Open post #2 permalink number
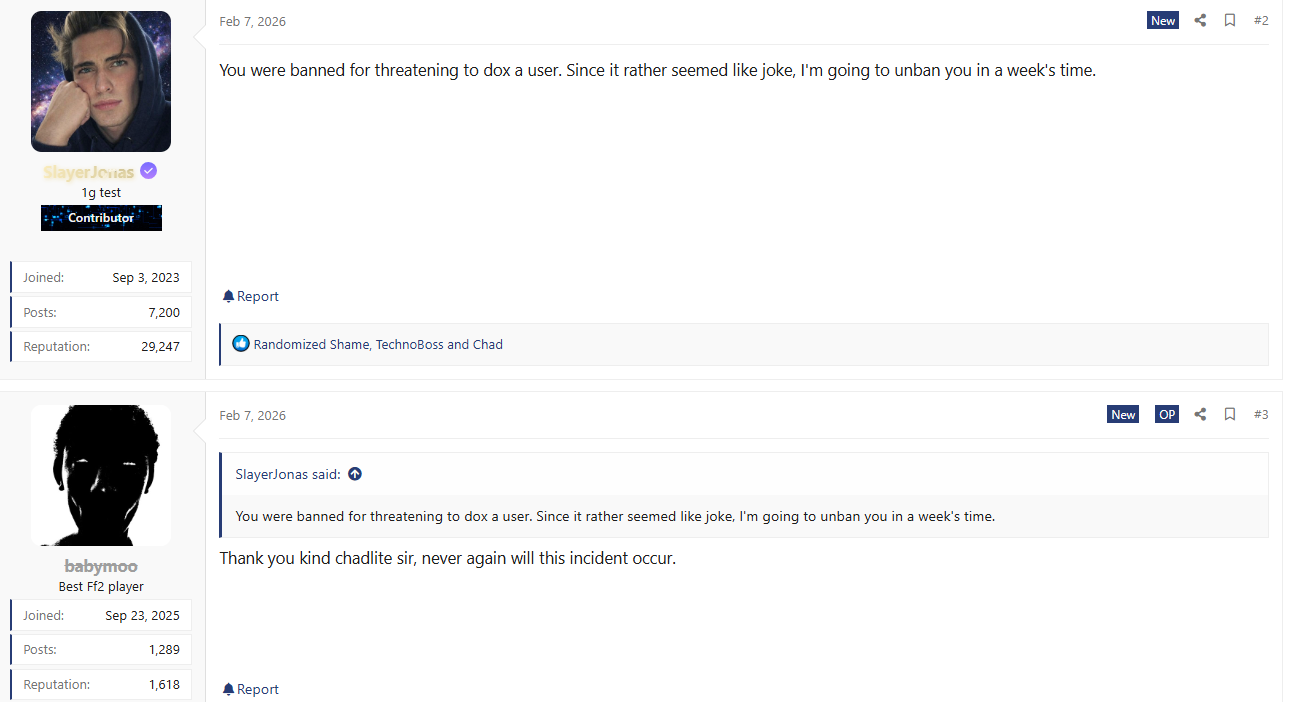 1260,20
